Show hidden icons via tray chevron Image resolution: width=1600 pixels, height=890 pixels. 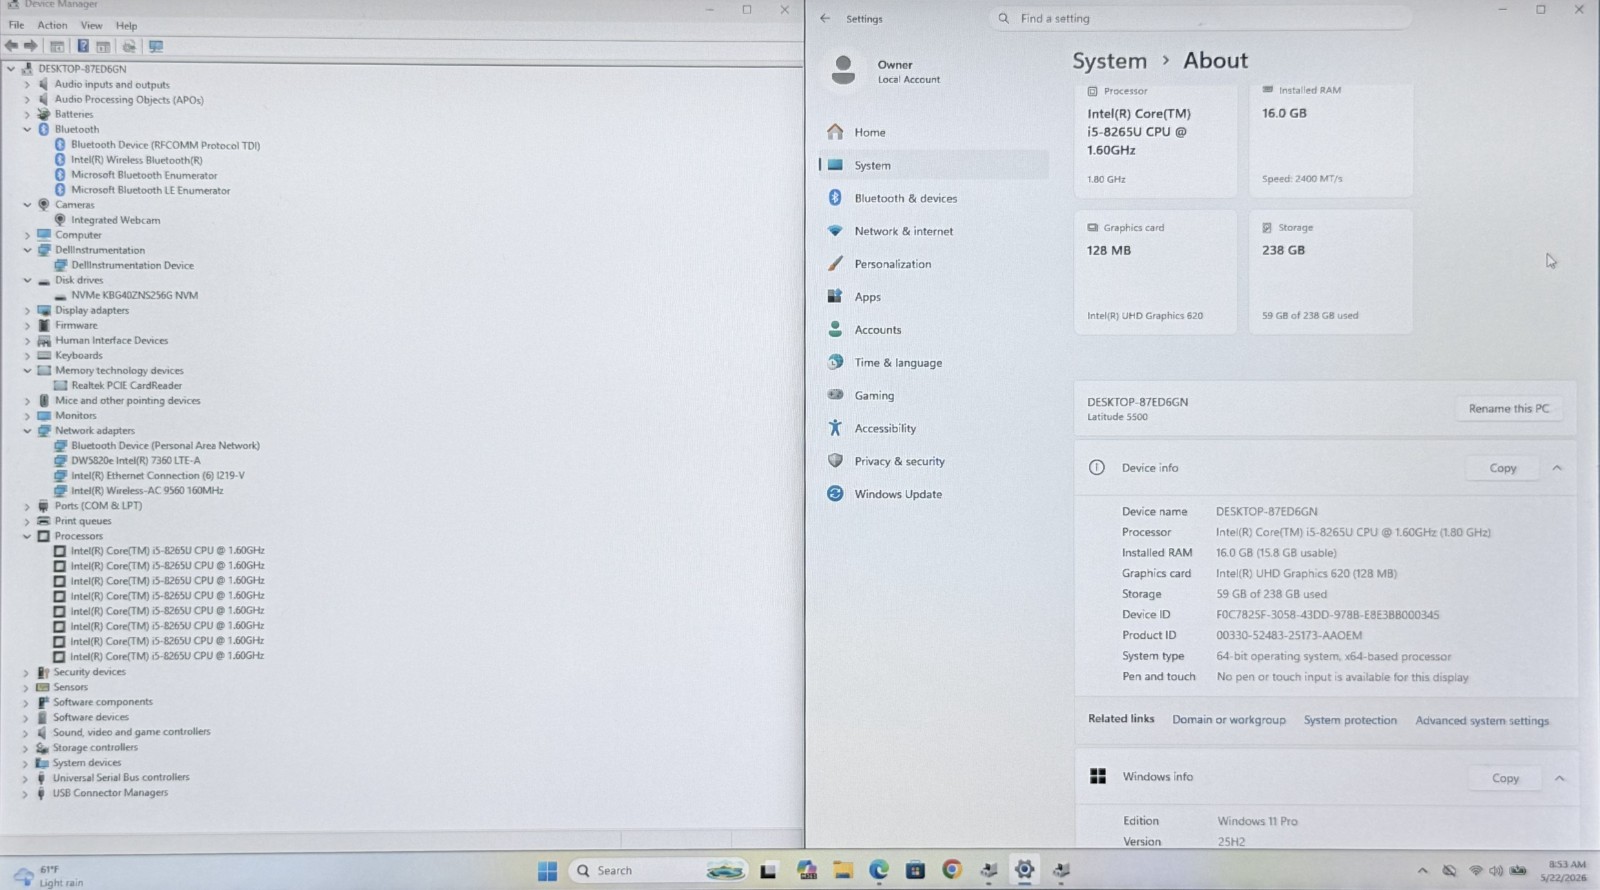pyautogui.click(x=1423, y=871)
